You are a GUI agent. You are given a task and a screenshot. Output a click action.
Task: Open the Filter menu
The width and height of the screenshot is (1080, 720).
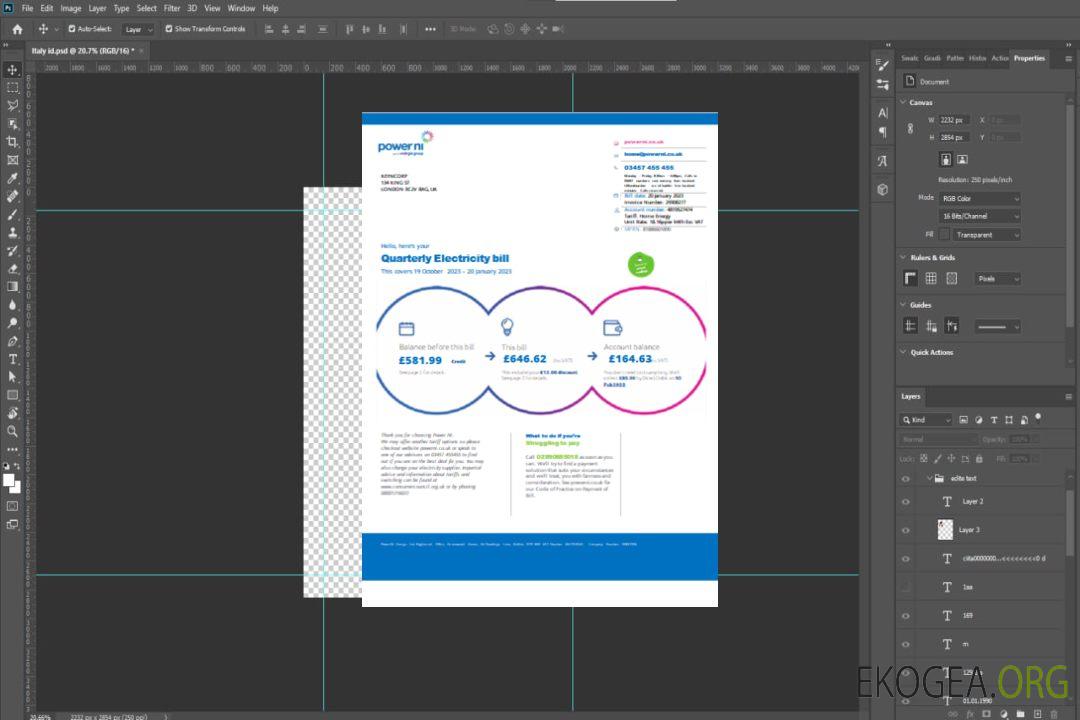point(172,8)
